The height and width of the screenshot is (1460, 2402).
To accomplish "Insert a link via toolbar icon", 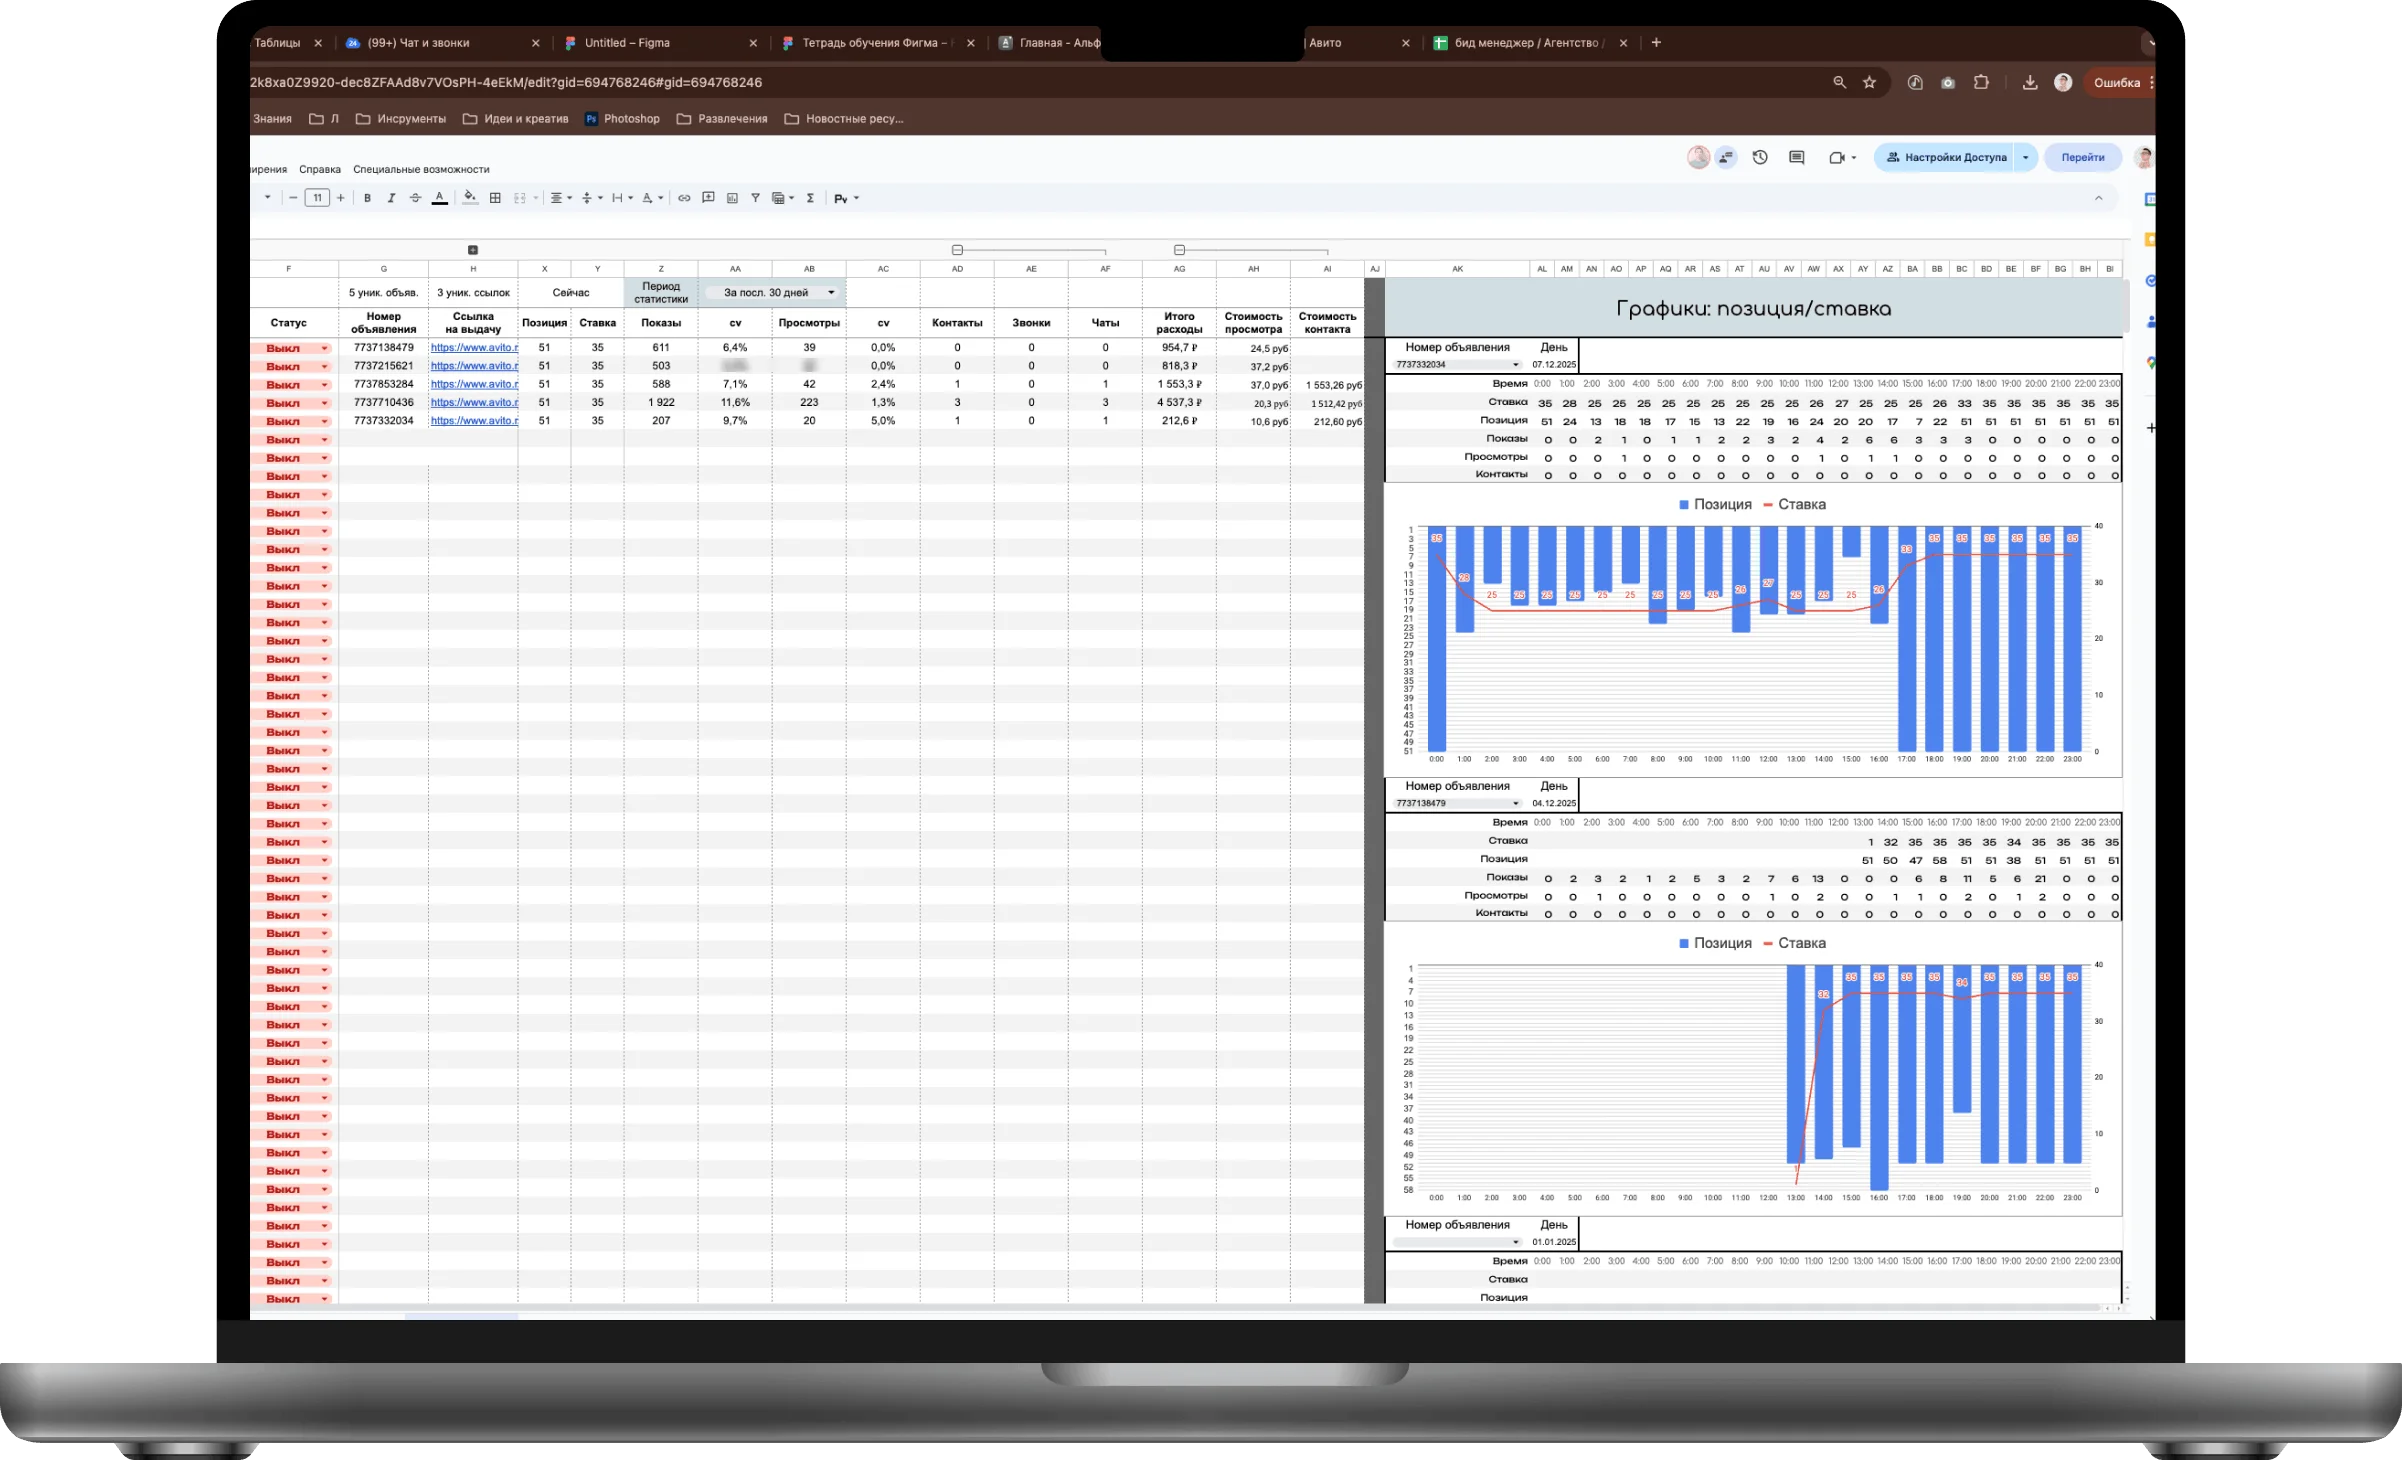I will pos(684,198).
